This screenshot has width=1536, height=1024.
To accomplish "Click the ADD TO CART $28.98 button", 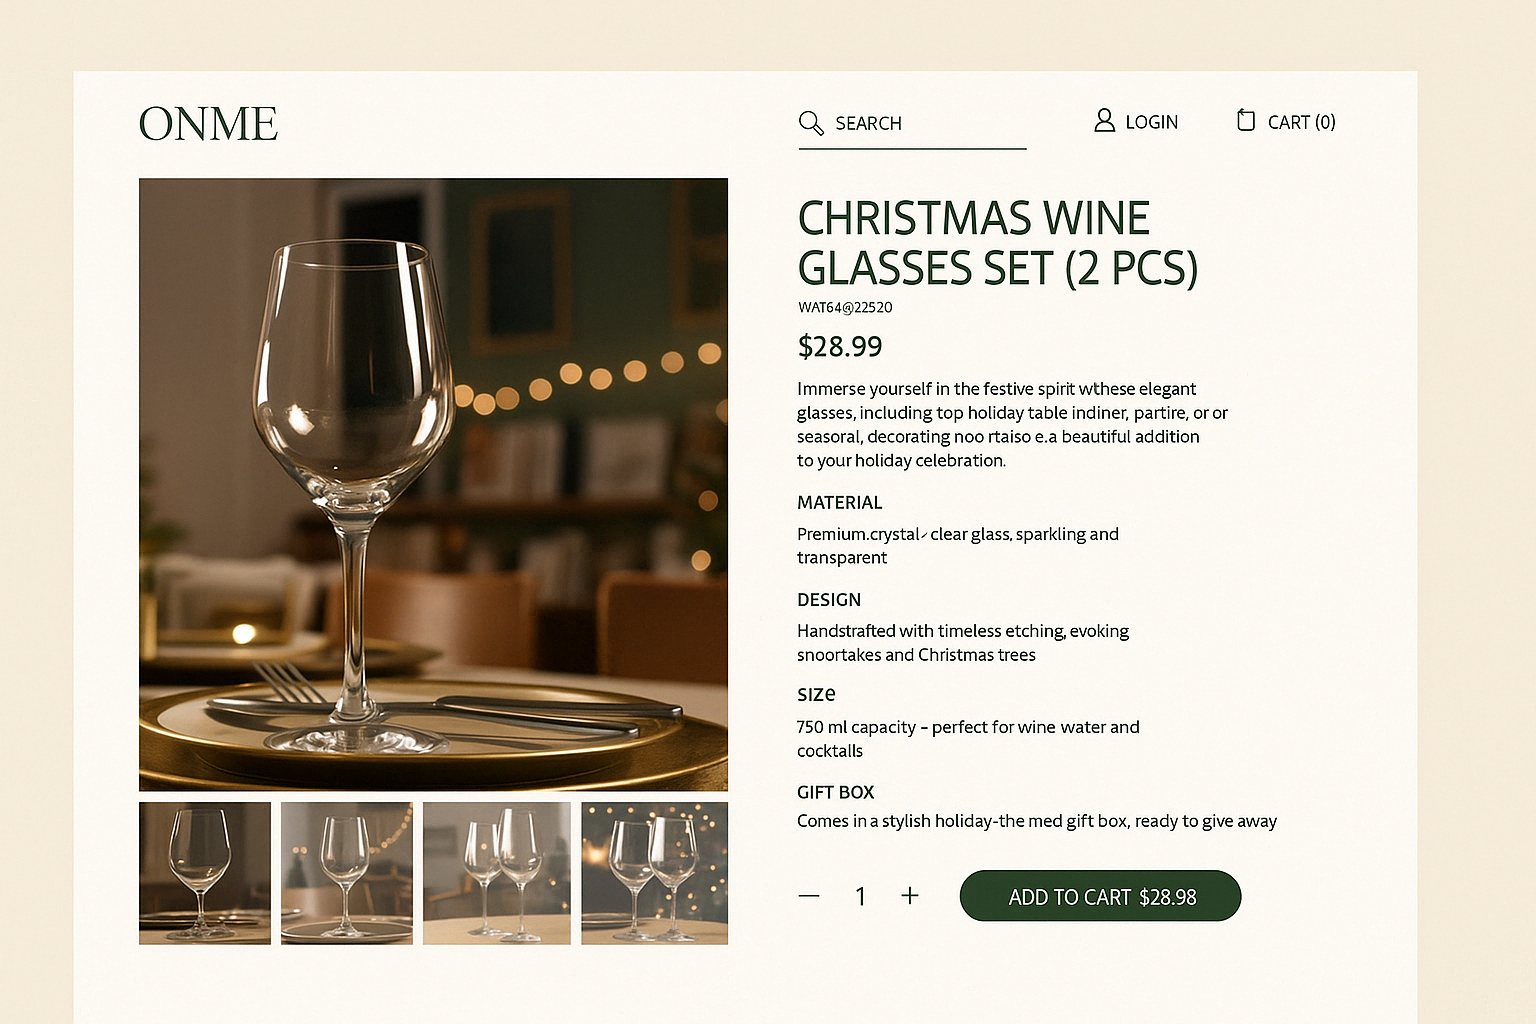I will [x=1100, y=896].
